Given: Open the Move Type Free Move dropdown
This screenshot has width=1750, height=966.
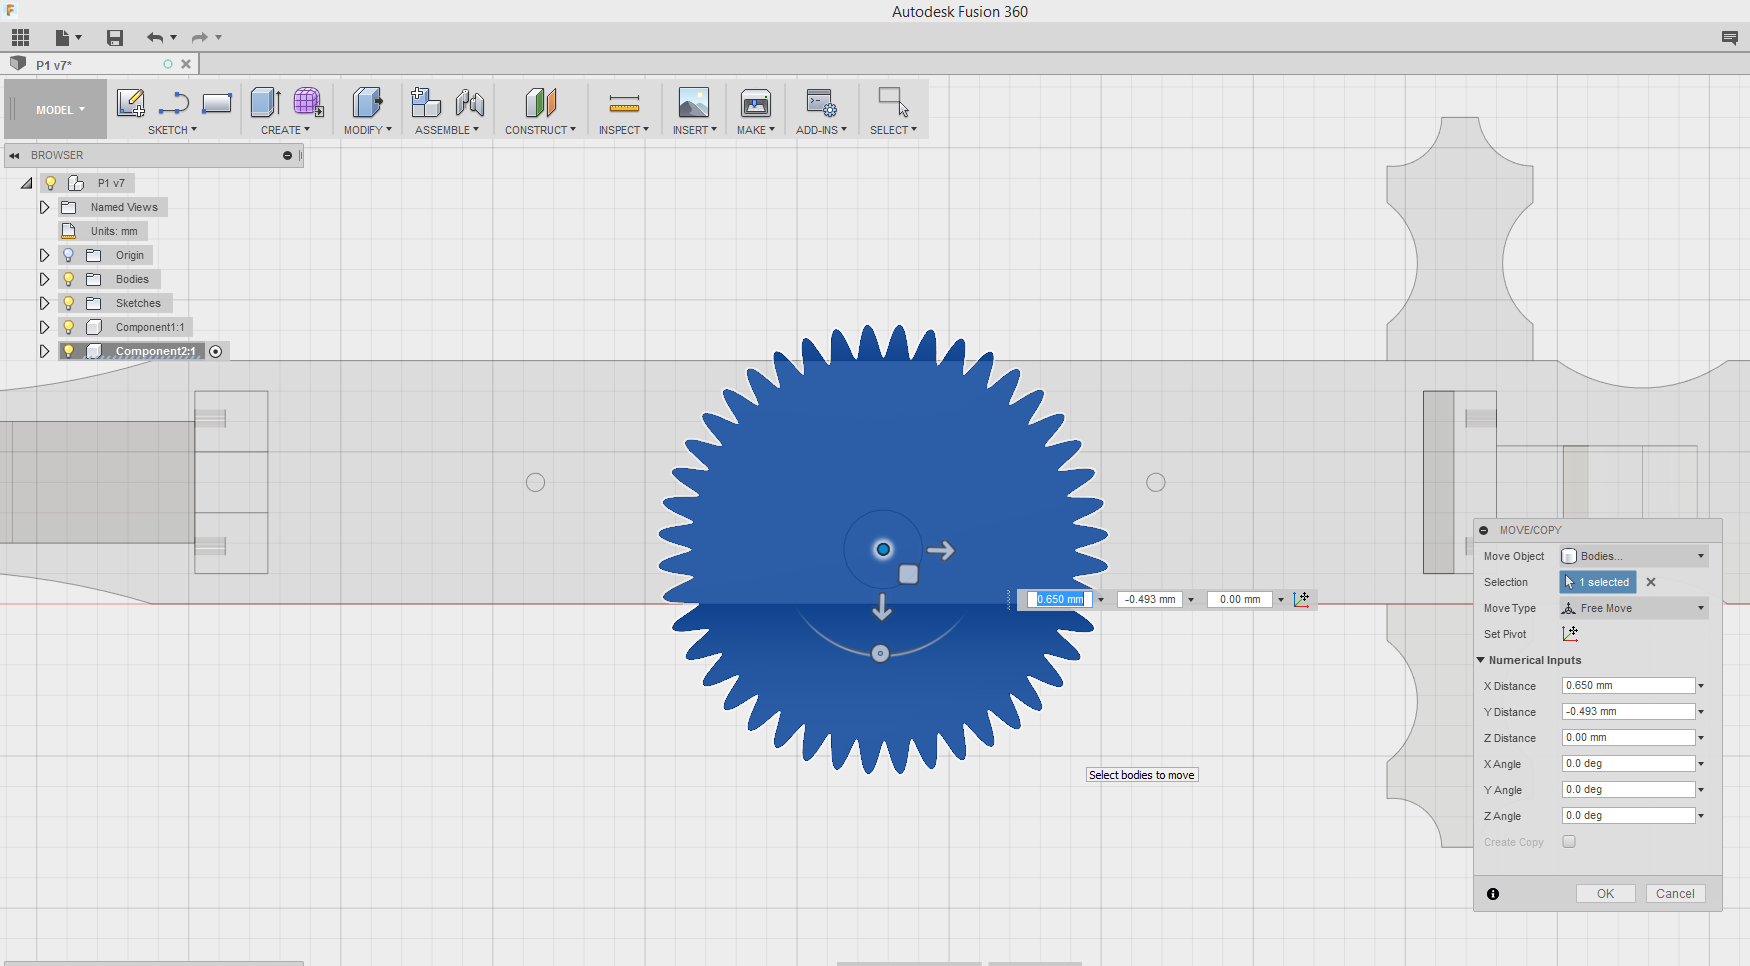Looking at the screenshot, I should tap(1634, 608).
